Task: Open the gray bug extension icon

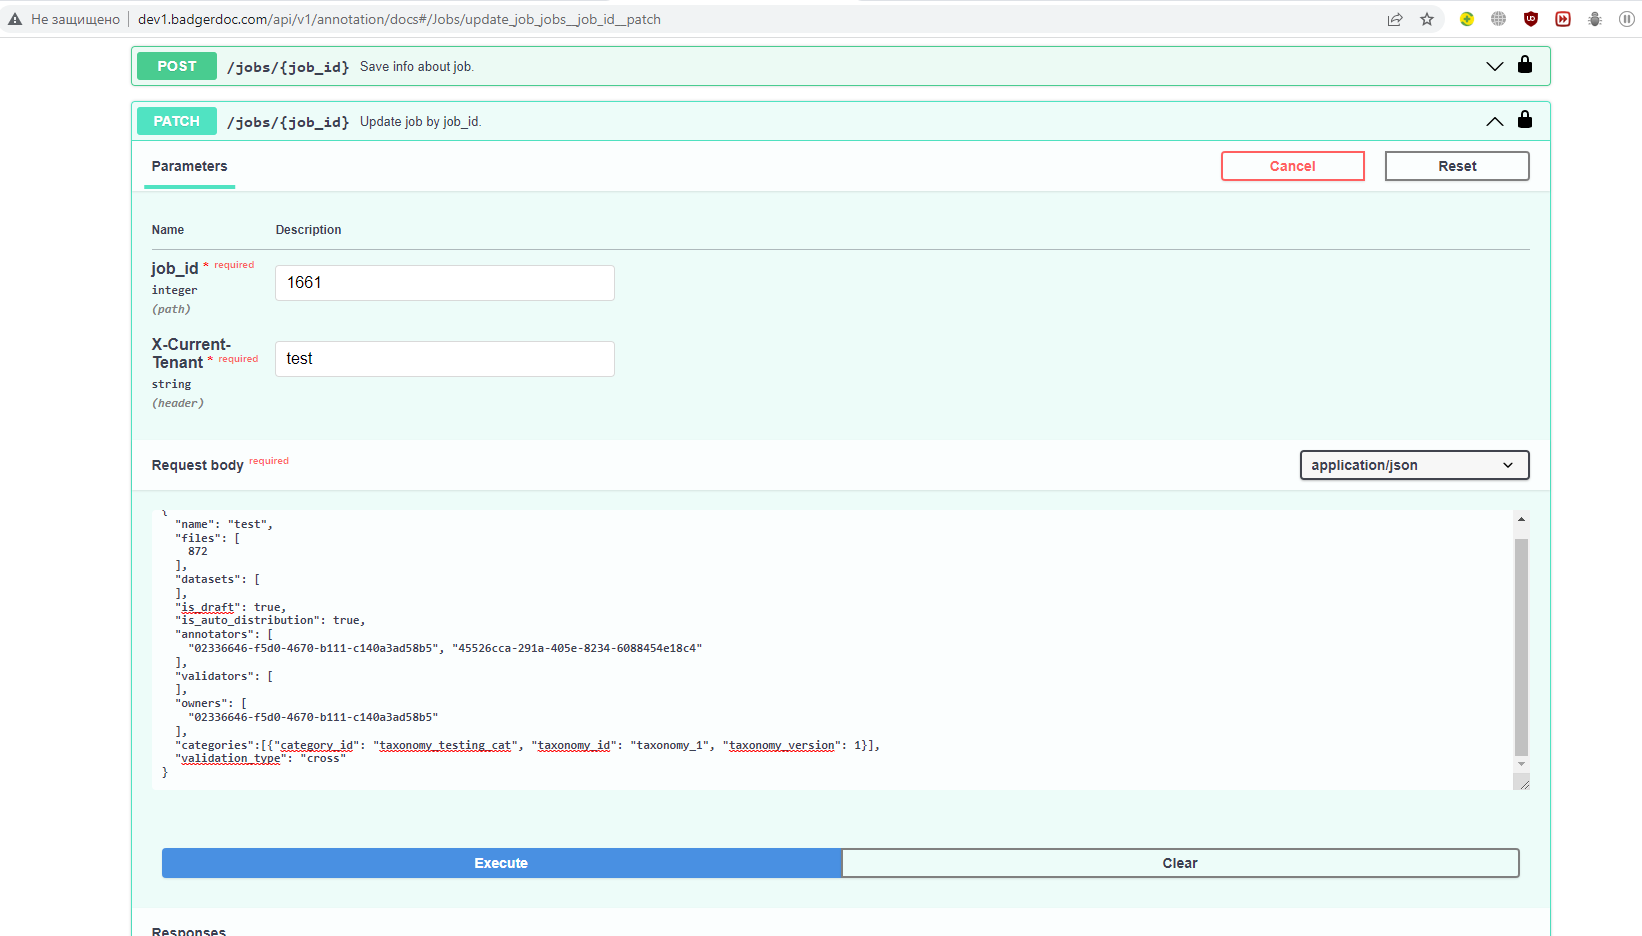Action: point(1595,19)
